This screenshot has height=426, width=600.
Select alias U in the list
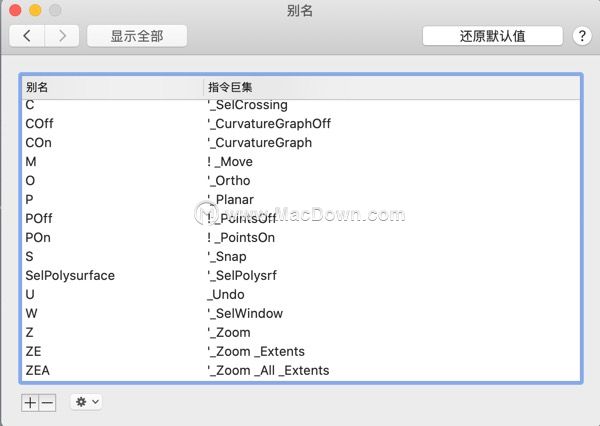pyautogui.click(x=30, y=294)
